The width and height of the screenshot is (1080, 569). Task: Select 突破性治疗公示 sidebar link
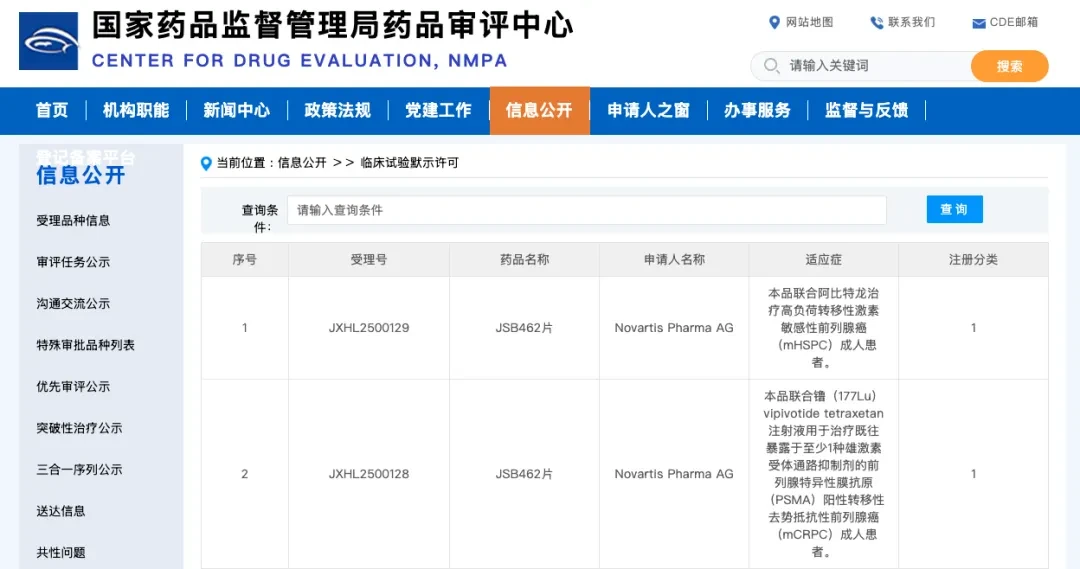click(79, 428)
